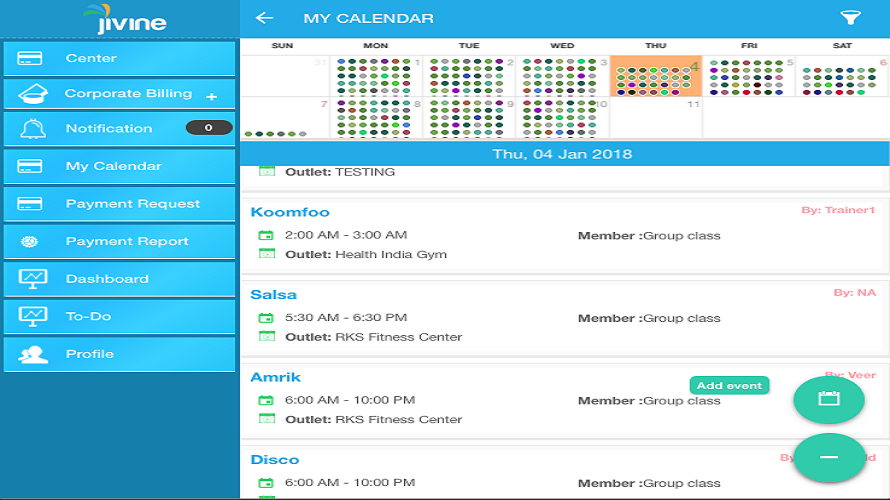Open the filter funnel icon
890x500 pixels.
[850, 18]
